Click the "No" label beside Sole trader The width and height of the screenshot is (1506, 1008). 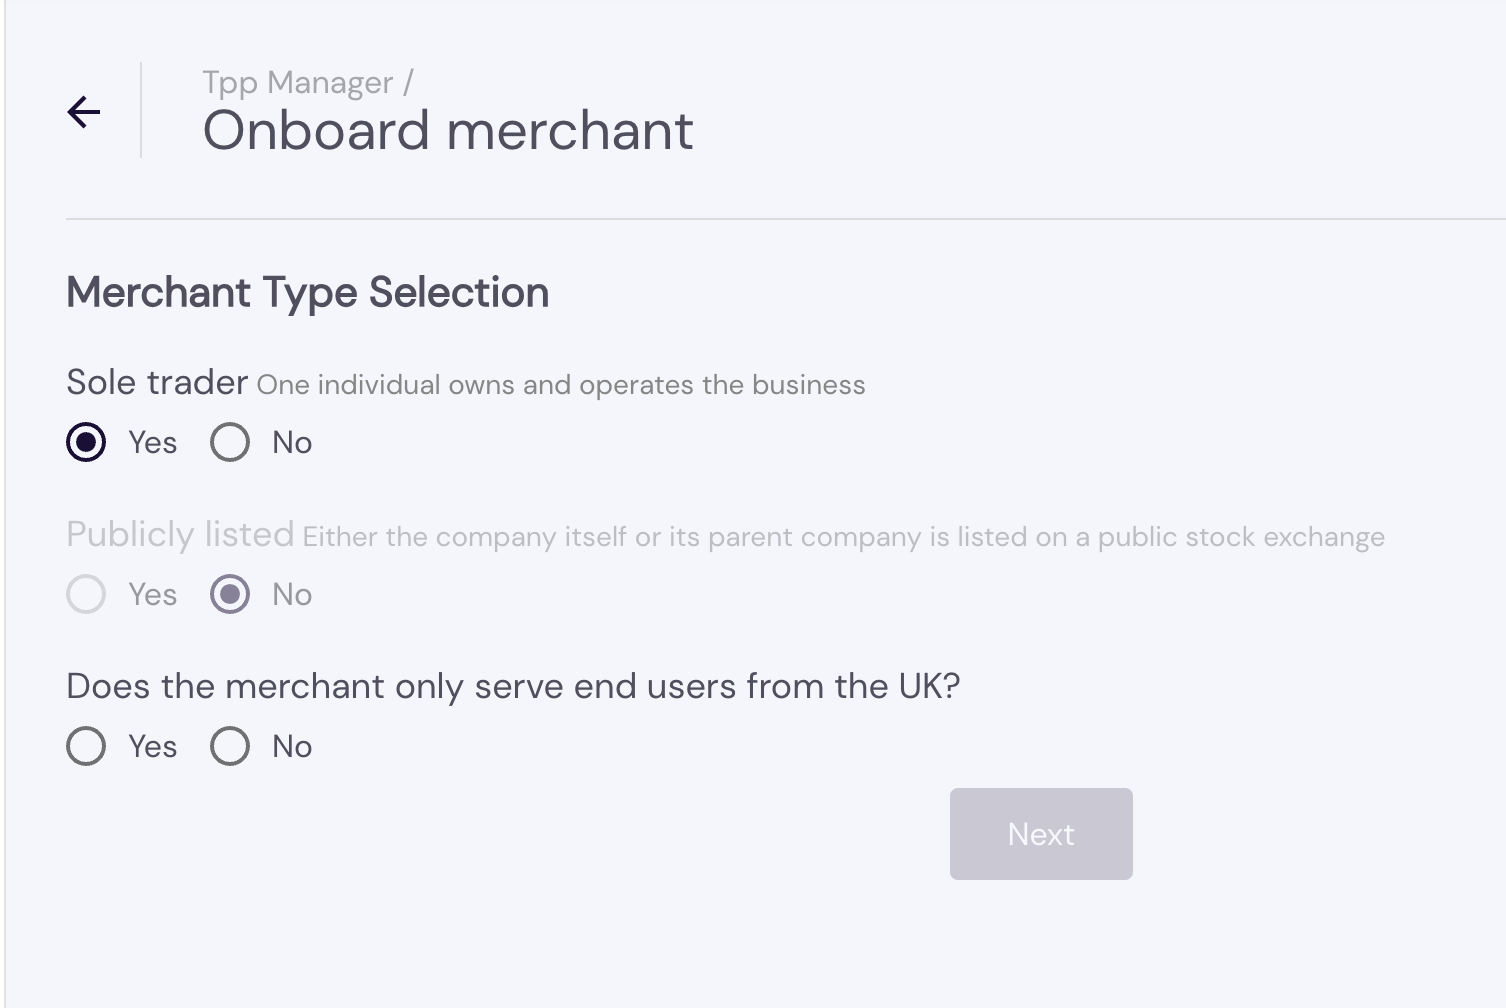click(x=292, y=442)
